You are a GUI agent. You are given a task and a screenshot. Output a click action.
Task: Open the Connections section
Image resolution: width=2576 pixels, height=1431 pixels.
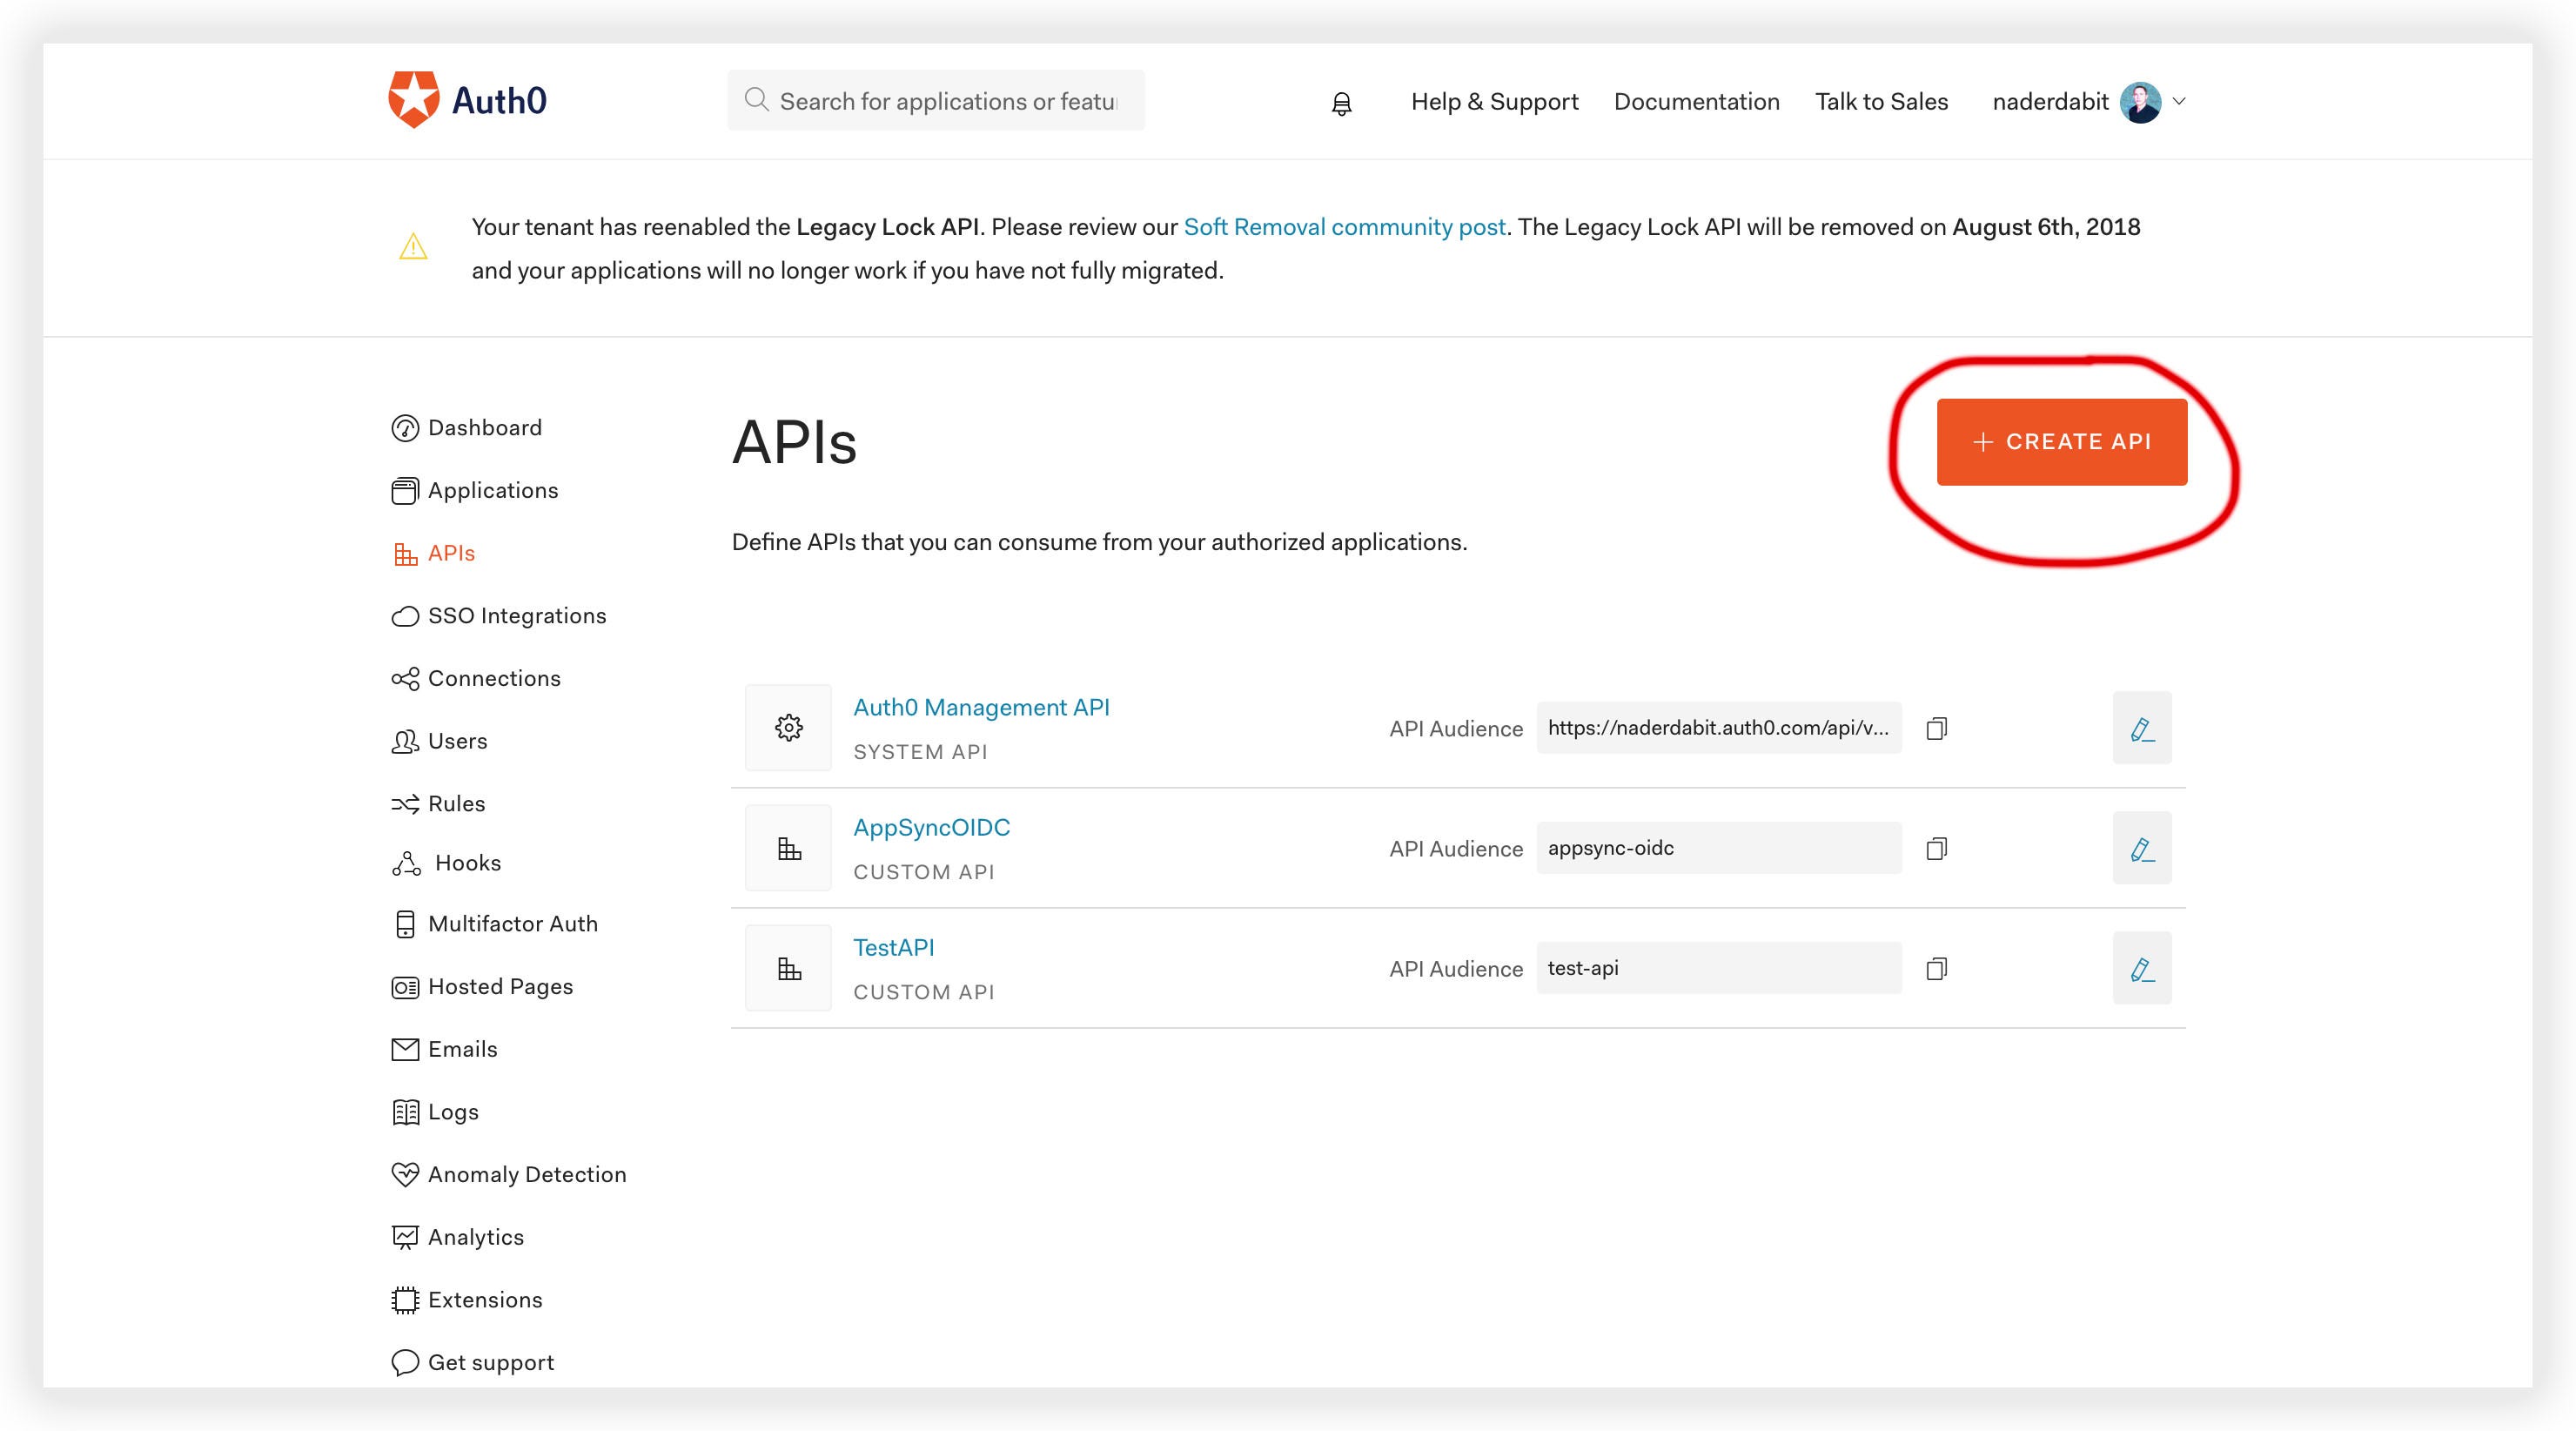pyautogui.click(x=476, y=679)
